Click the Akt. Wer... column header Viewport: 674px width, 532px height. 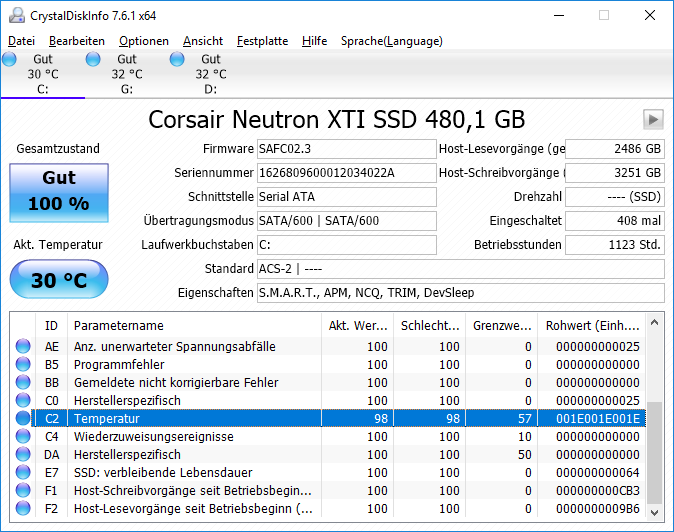tap(358, 325)
